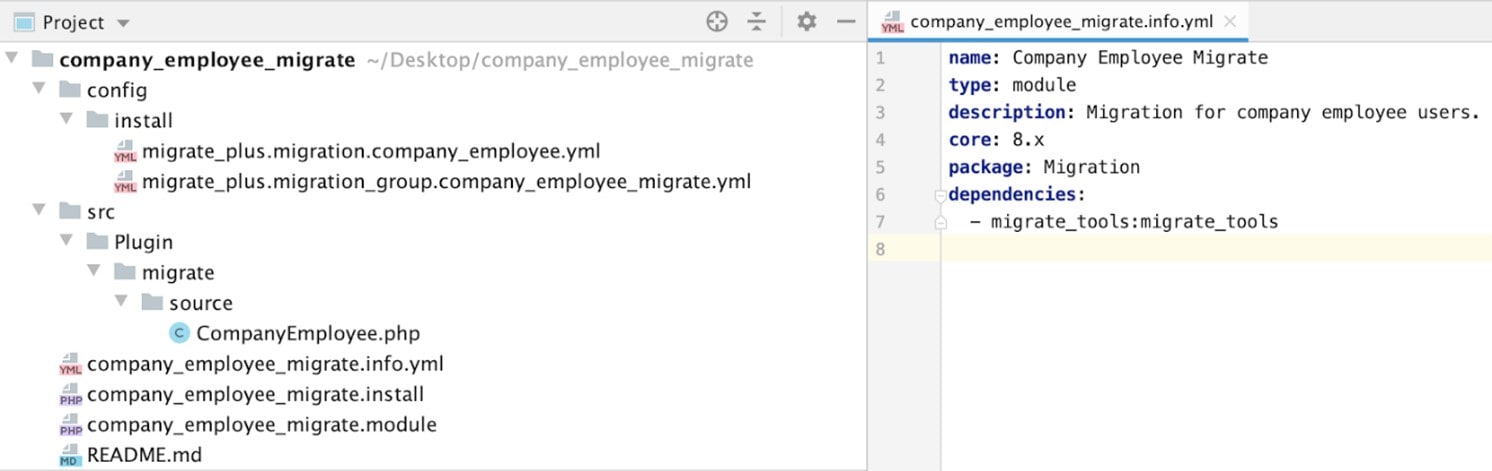Click the PHP icon beside company_employee_migrate.module
Image resolution: width=1492 pixels, height=471 pixels.
click(x=71, y=424)
